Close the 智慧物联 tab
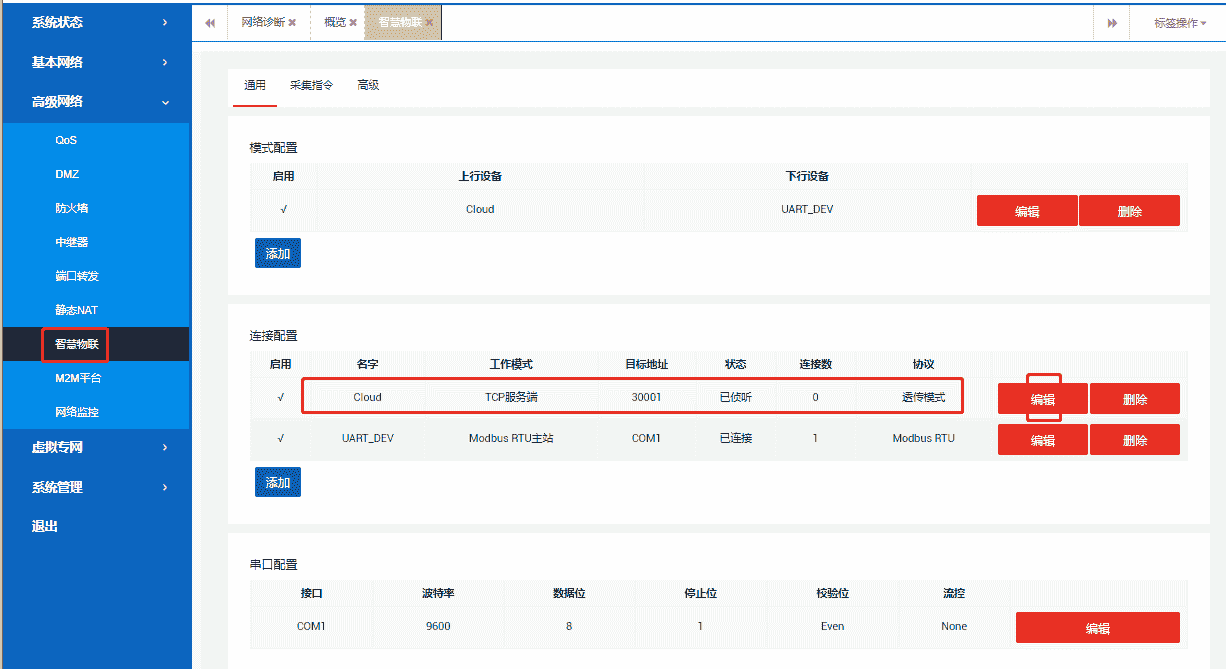 click(429, 23)
